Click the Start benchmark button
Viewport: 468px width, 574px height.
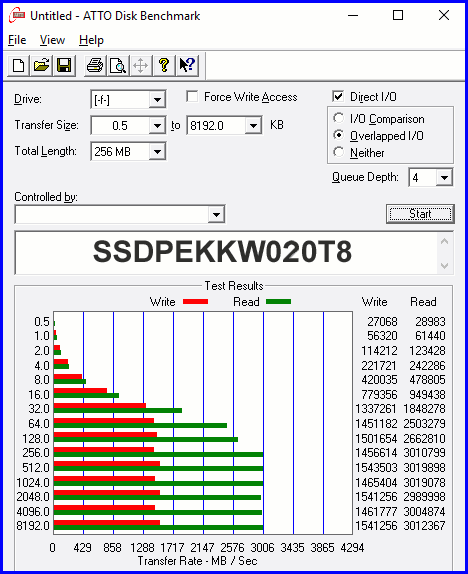click(x=420, y=214)
